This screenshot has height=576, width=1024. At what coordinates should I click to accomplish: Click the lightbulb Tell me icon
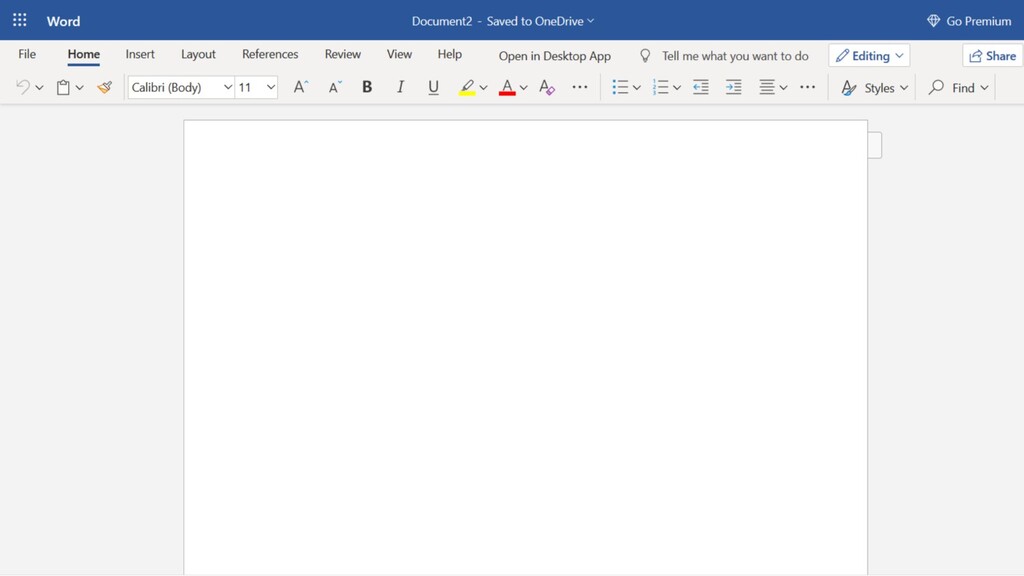tap(645, 56)
